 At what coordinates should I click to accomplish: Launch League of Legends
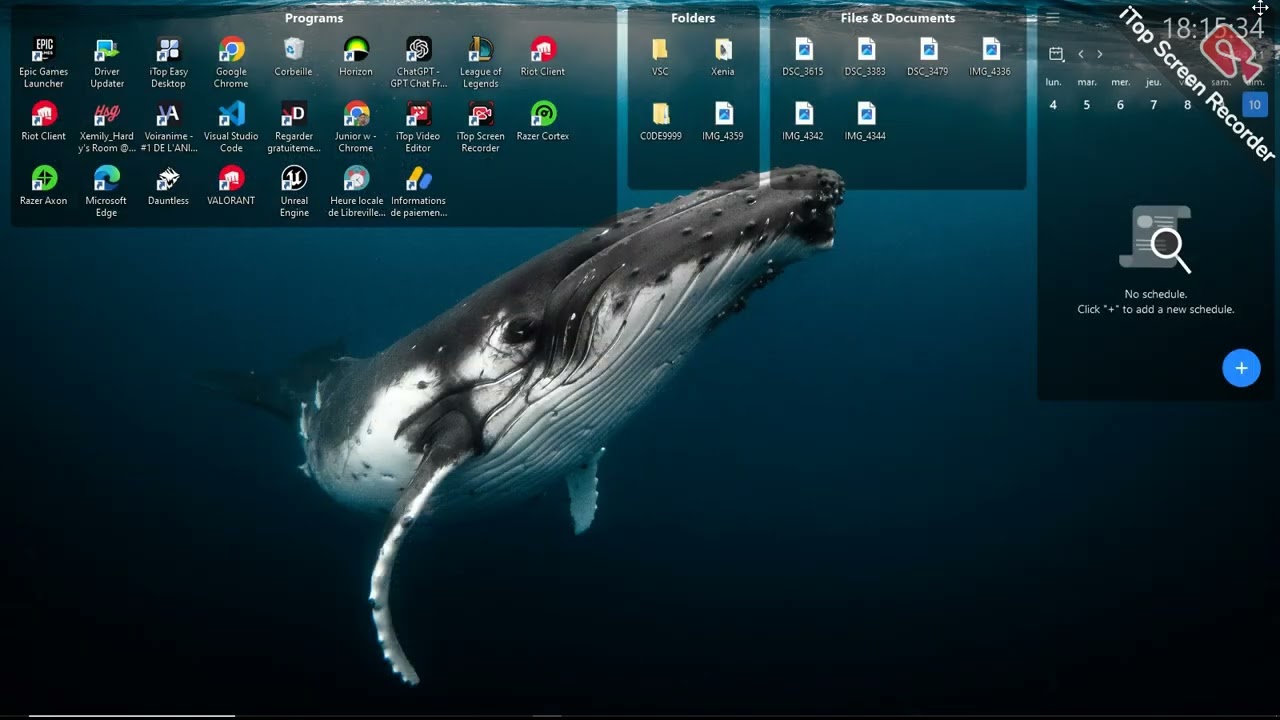click(480, 62)
